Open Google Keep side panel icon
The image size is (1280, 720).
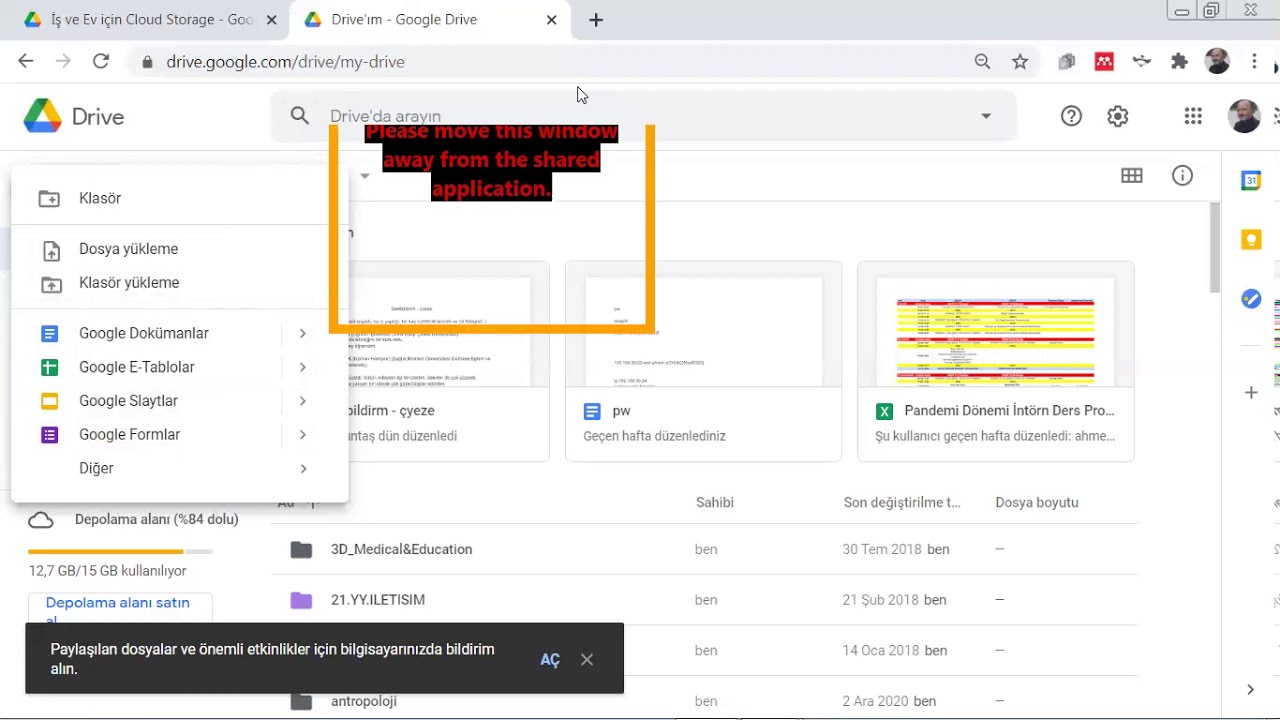click(1251, 240)
